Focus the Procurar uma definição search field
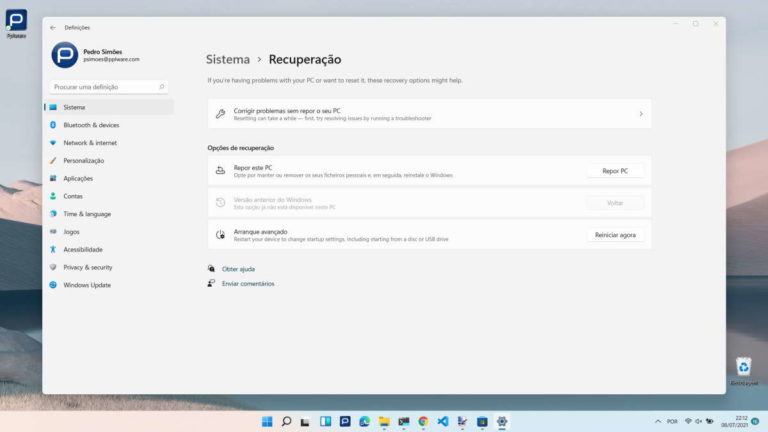Screen dimensions: 768x432 click(100, 87)
